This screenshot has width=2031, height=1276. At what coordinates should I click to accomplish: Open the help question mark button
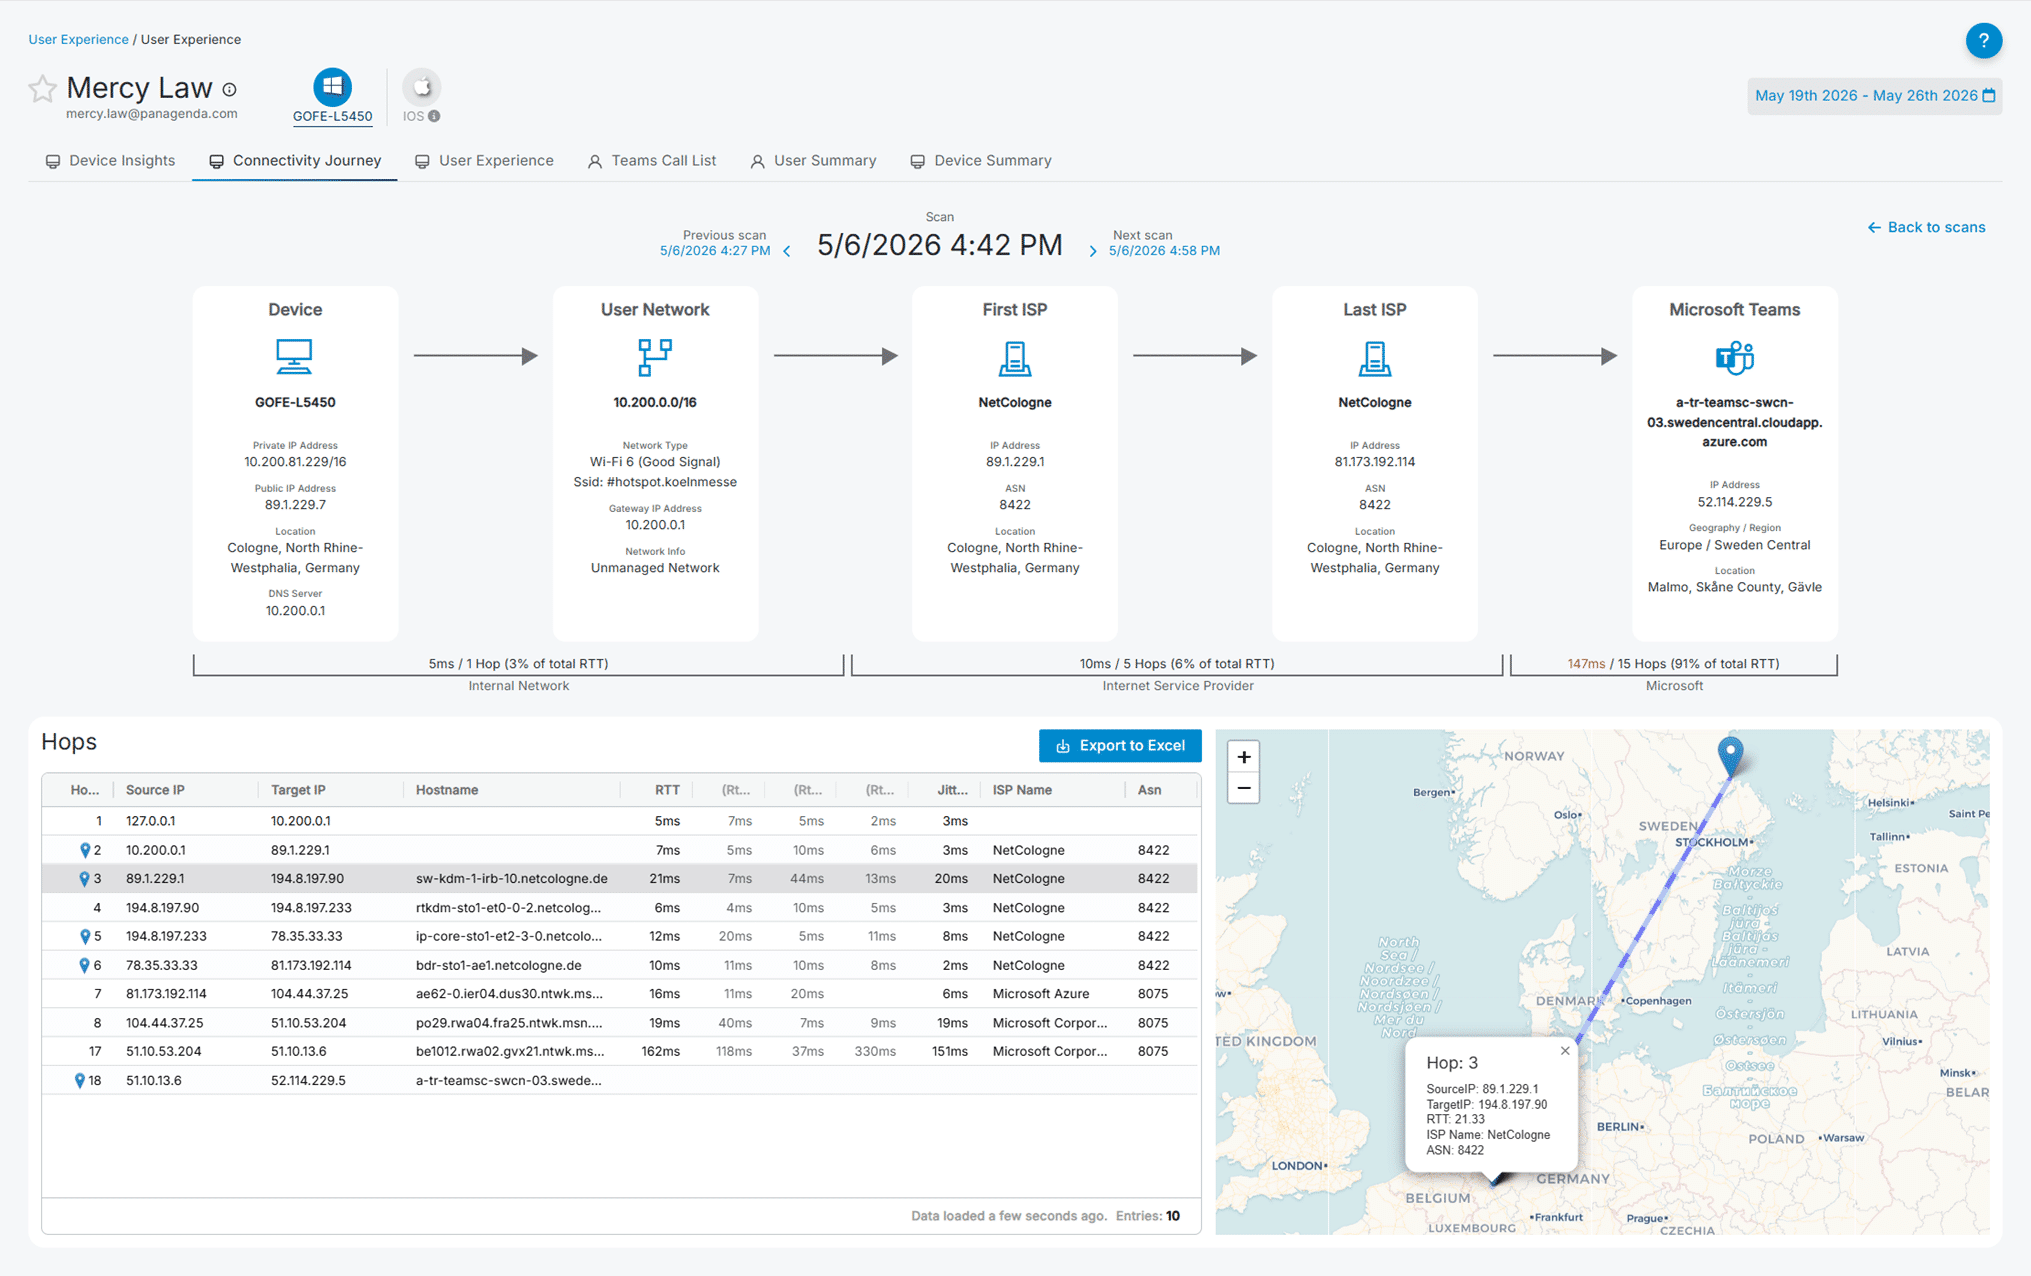tap(1983, 41)
